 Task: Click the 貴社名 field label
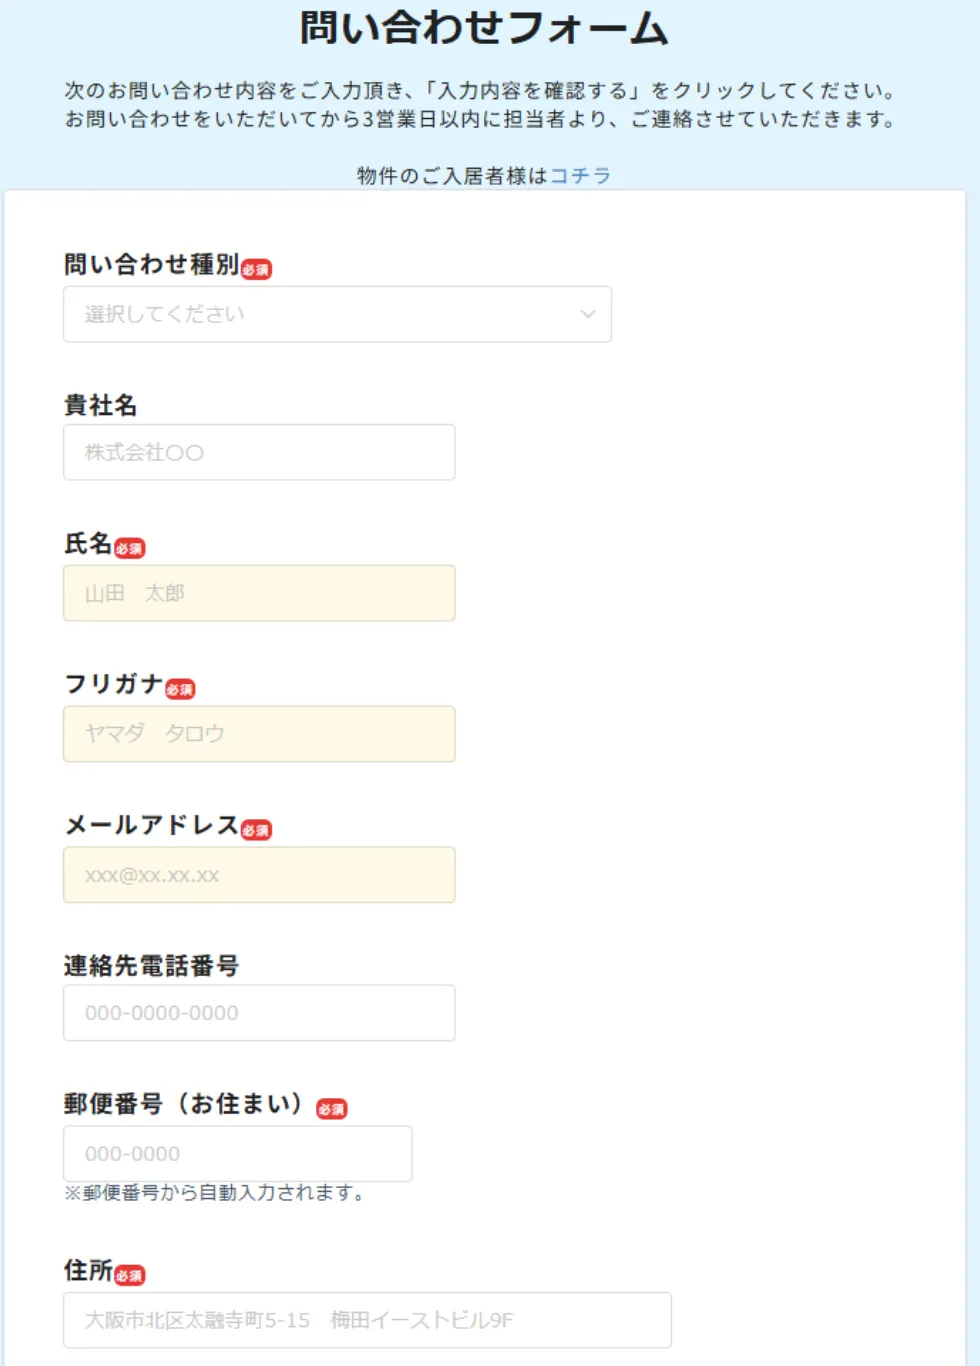click(x=100, y=405)
